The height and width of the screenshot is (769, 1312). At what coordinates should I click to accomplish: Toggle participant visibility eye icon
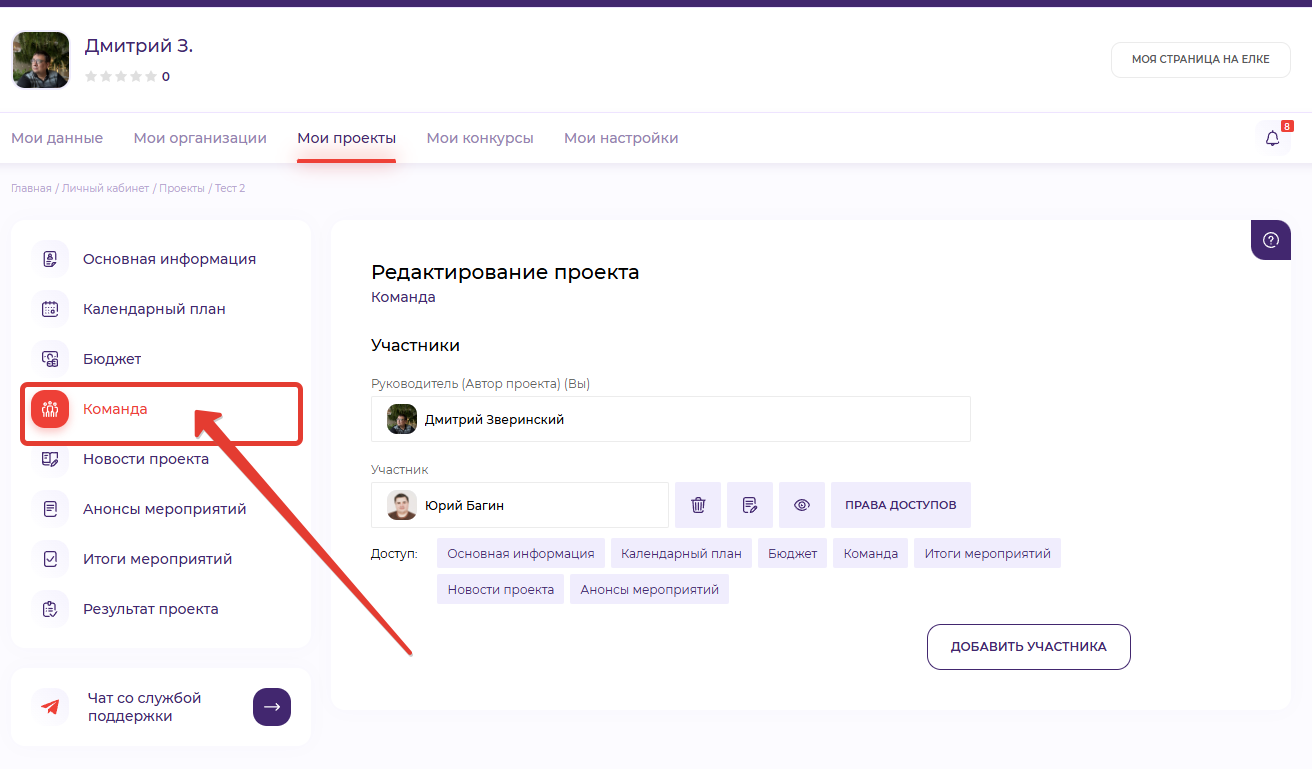[802, 505]
